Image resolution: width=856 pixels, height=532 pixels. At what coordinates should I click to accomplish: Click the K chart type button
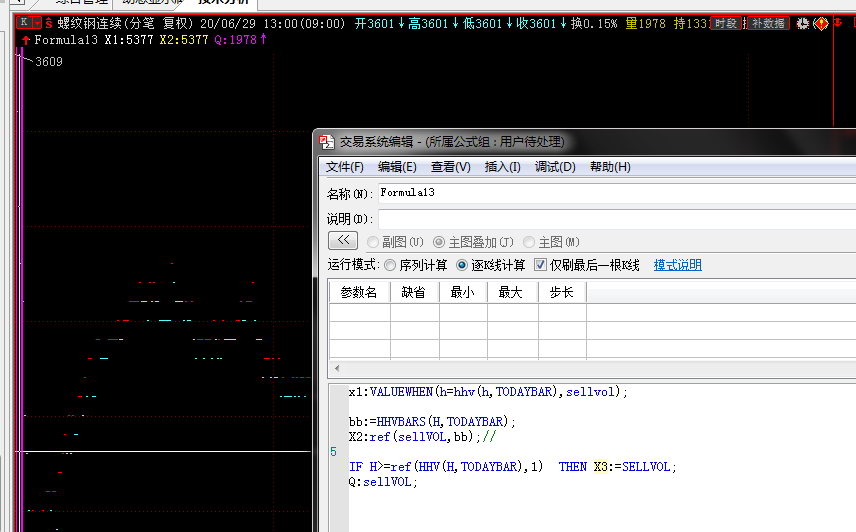pyautogui.click(x=24, y=23)
